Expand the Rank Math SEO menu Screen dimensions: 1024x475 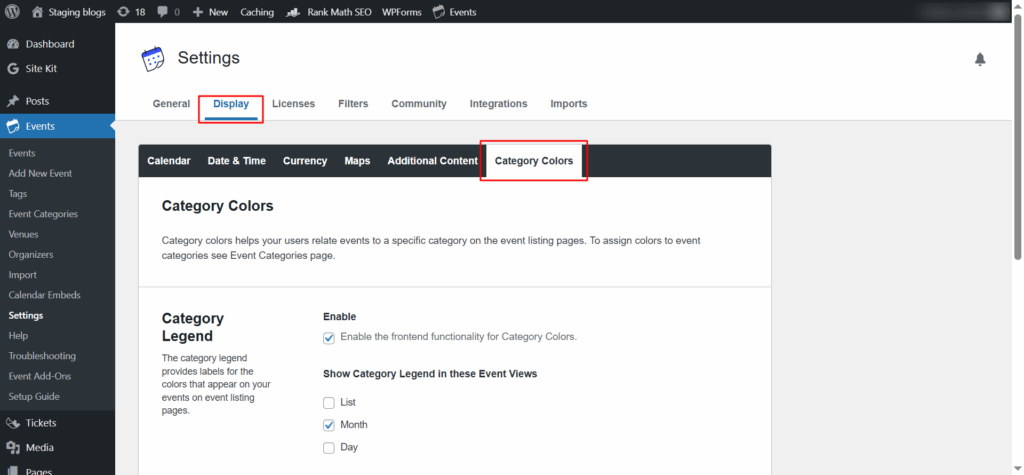pos(329,12)
